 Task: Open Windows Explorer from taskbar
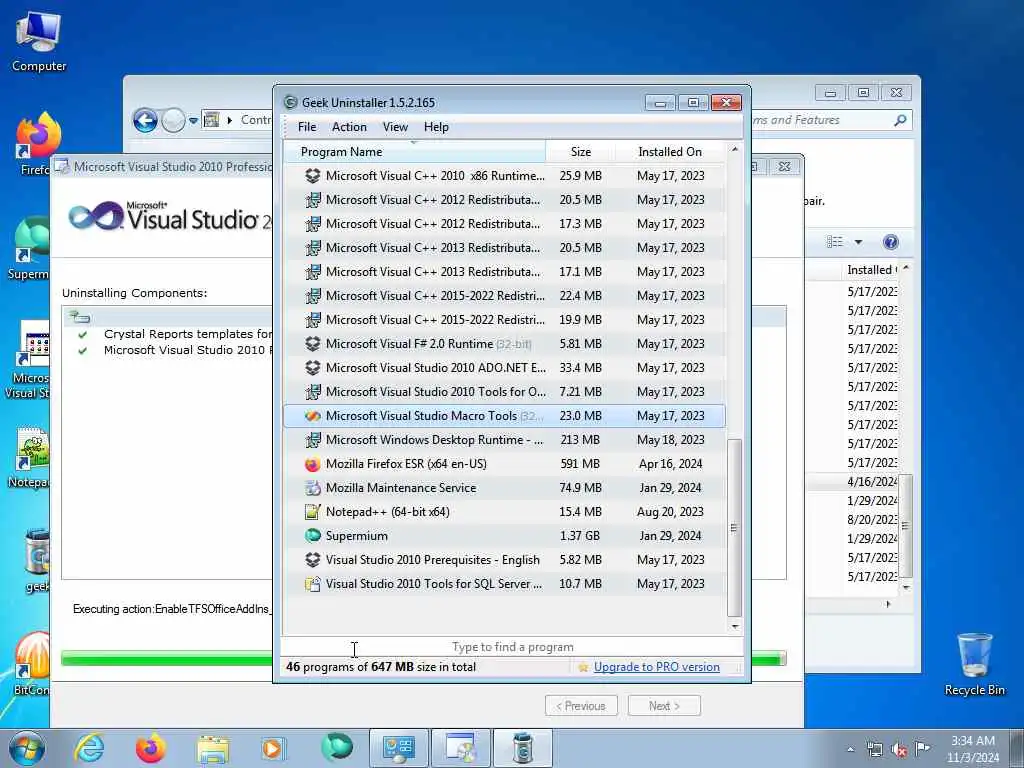tap(213, 749)
